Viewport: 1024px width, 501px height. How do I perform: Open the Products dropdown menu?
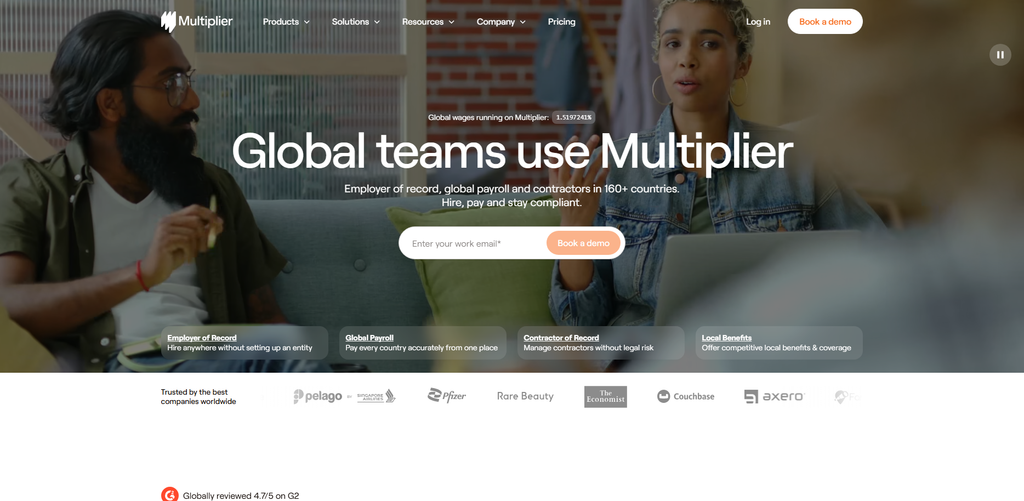(x=286, y=22)
